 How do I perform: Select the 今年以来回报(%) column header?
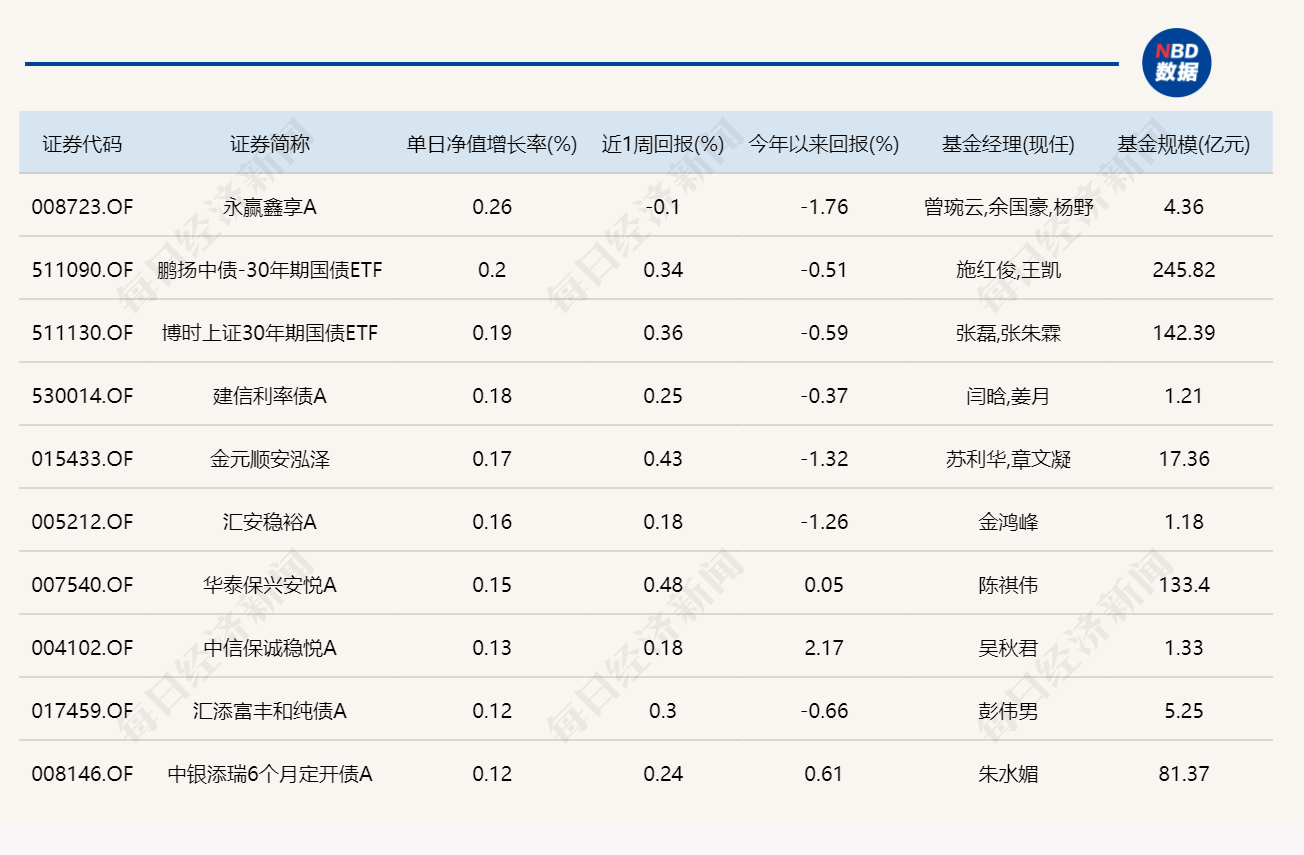point(824,144)
